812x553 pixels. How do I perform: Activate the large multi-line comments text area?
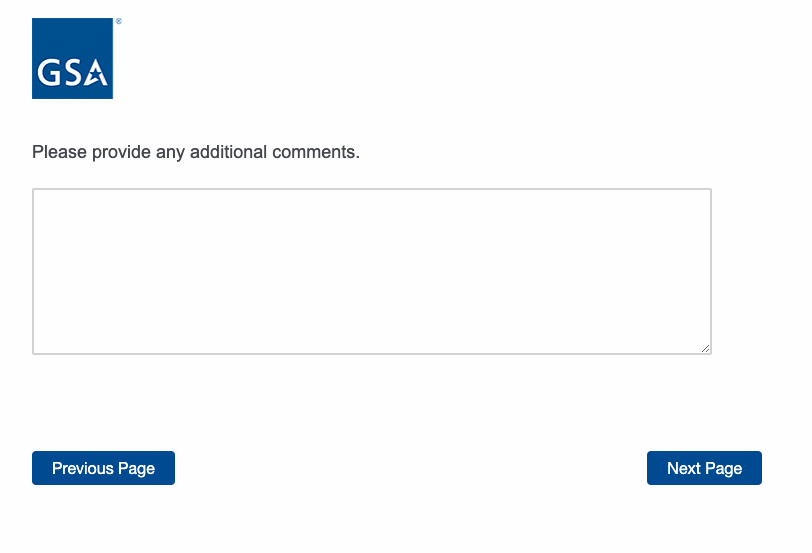pos(371,271)
